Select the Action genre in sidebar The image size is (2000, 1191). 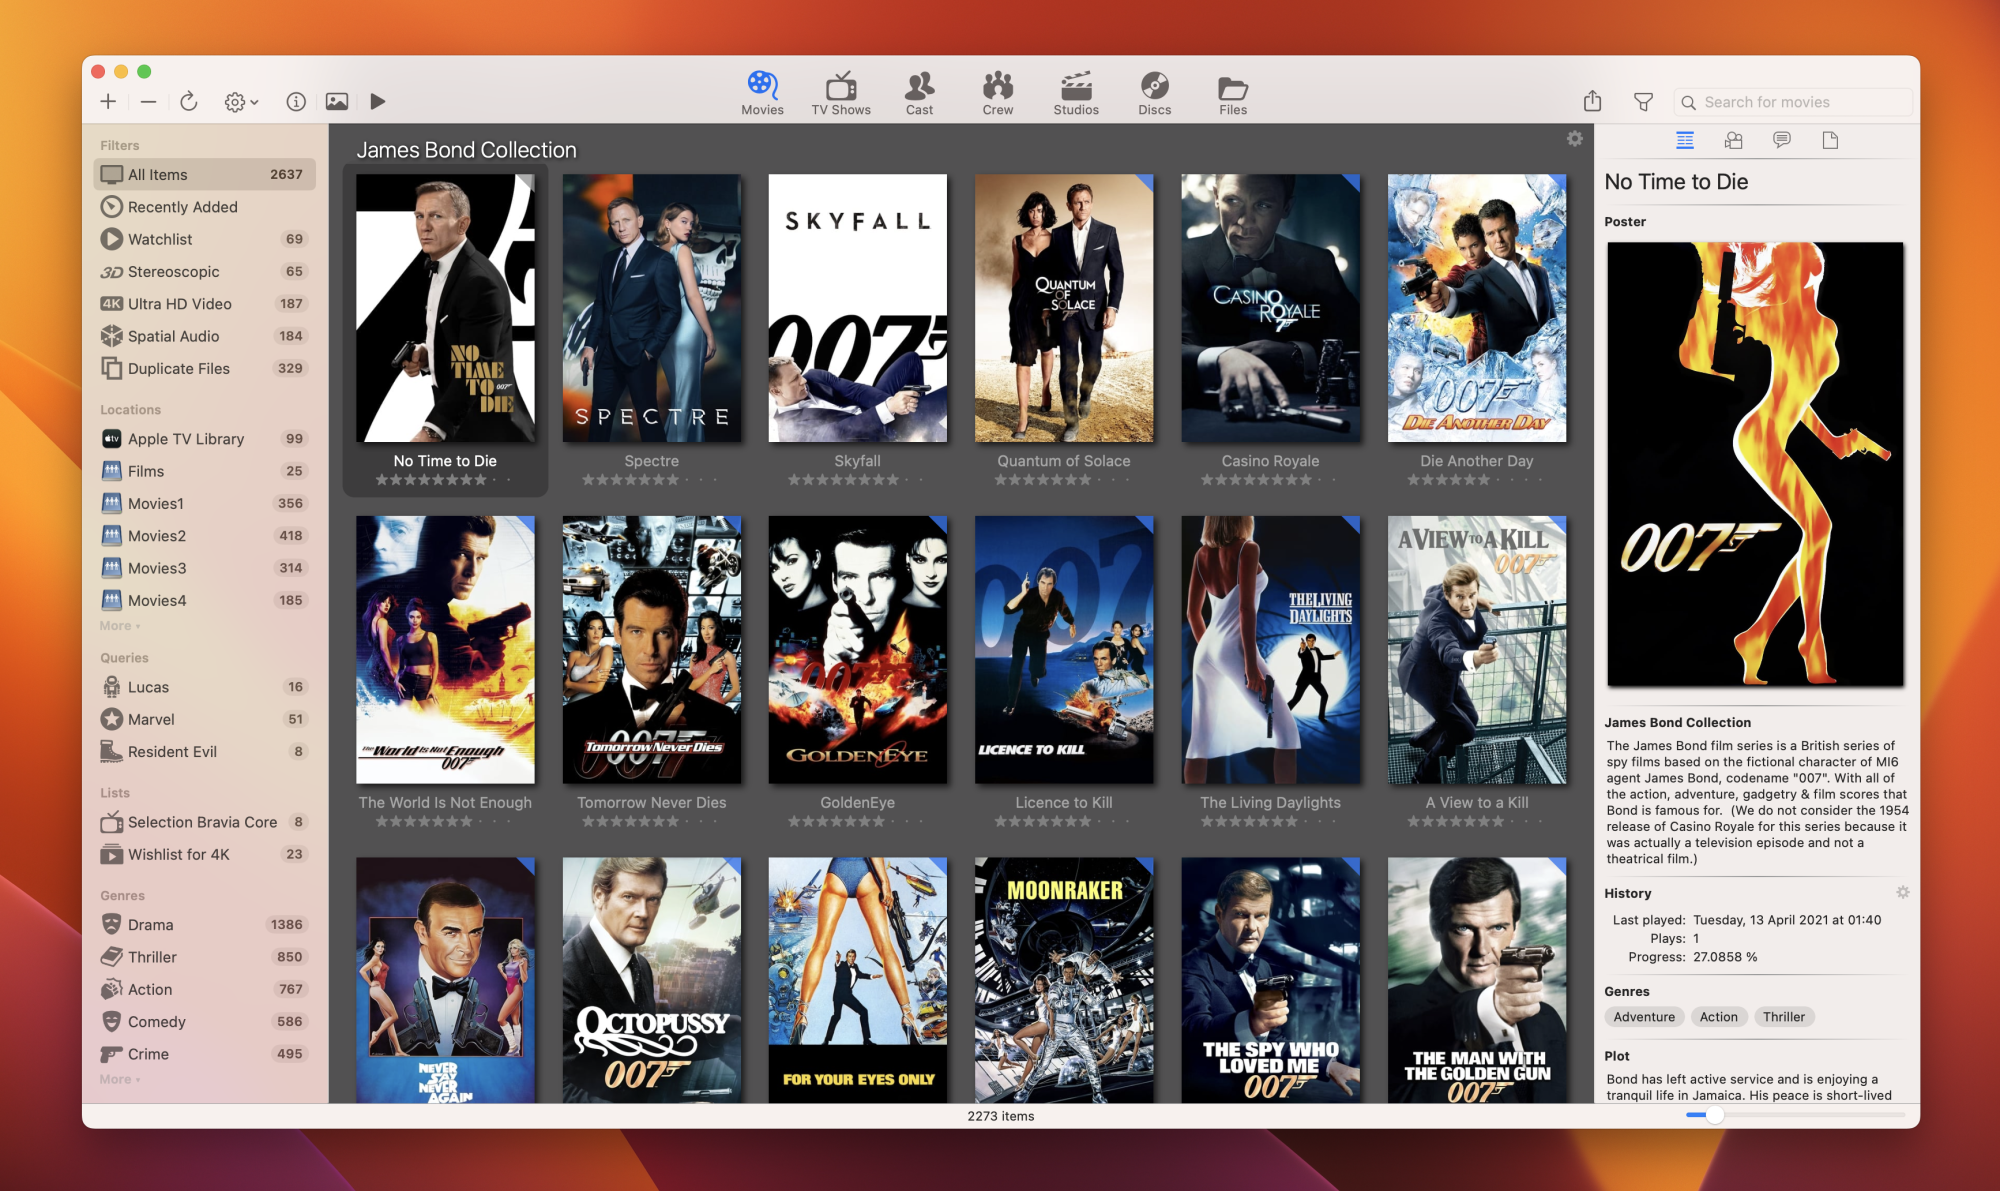pos(205,989)
